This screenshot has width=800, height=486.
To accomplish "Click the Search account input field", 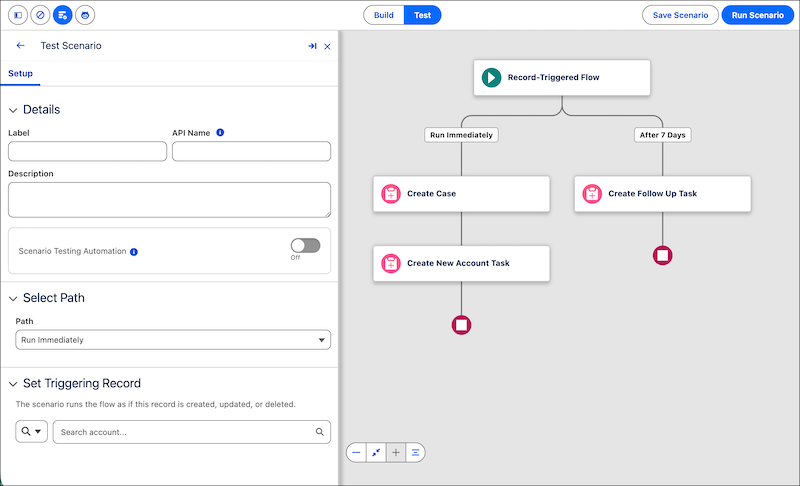I will (x=191, y=432).
